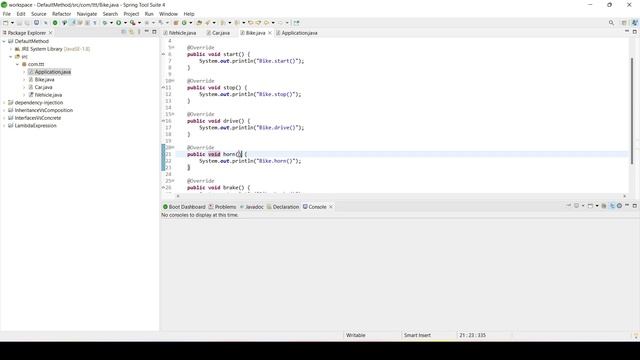640x360 pixels.
Task: Open the Debug button dropdown arrow
Action: click(111, 23)
